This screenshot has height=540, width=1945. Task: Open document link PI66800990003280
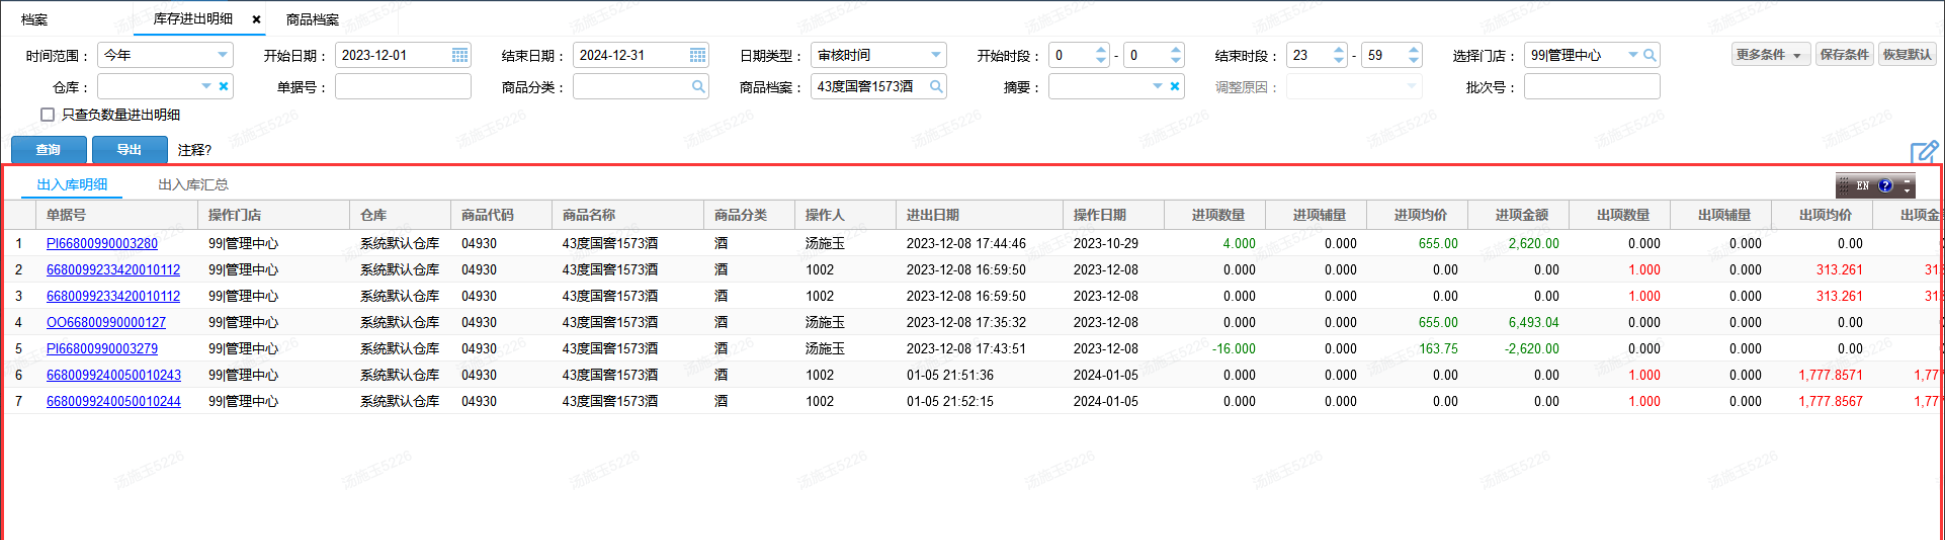(102, 243)
